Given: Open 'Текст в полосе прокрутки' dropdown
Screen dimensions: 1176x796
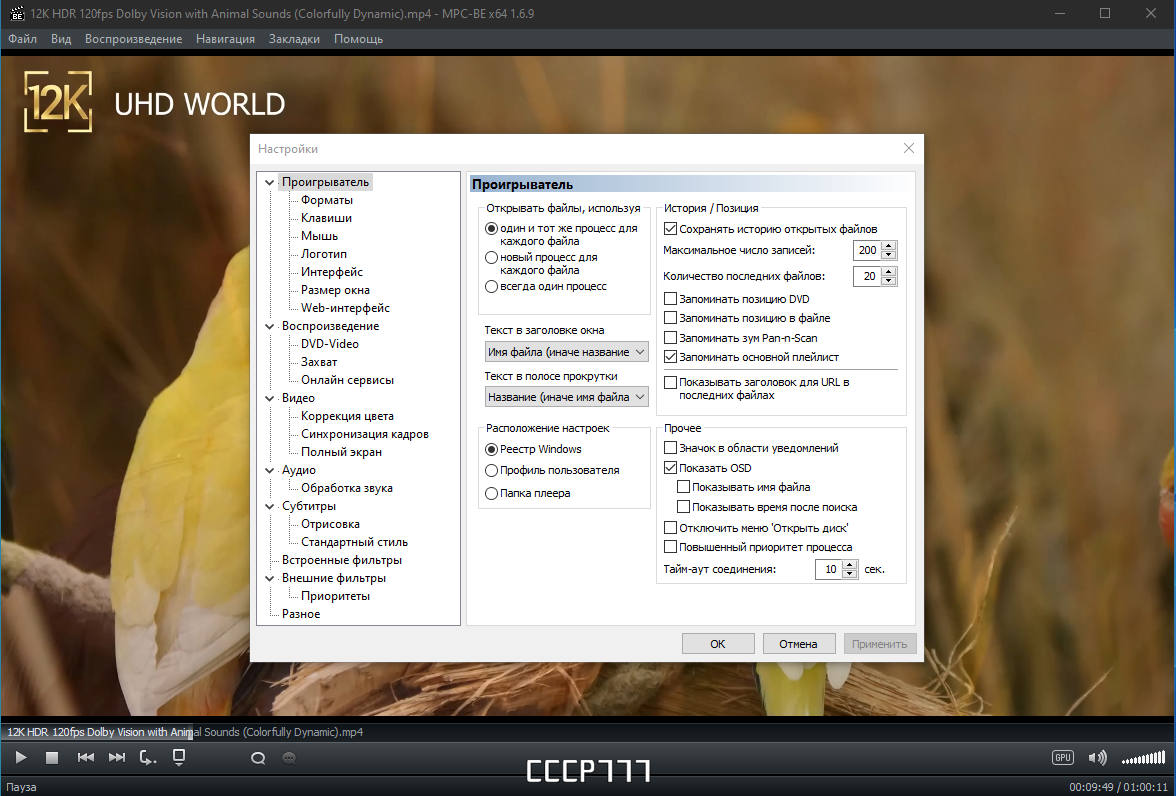Looking at the screenshot, I should pos(566,397).
